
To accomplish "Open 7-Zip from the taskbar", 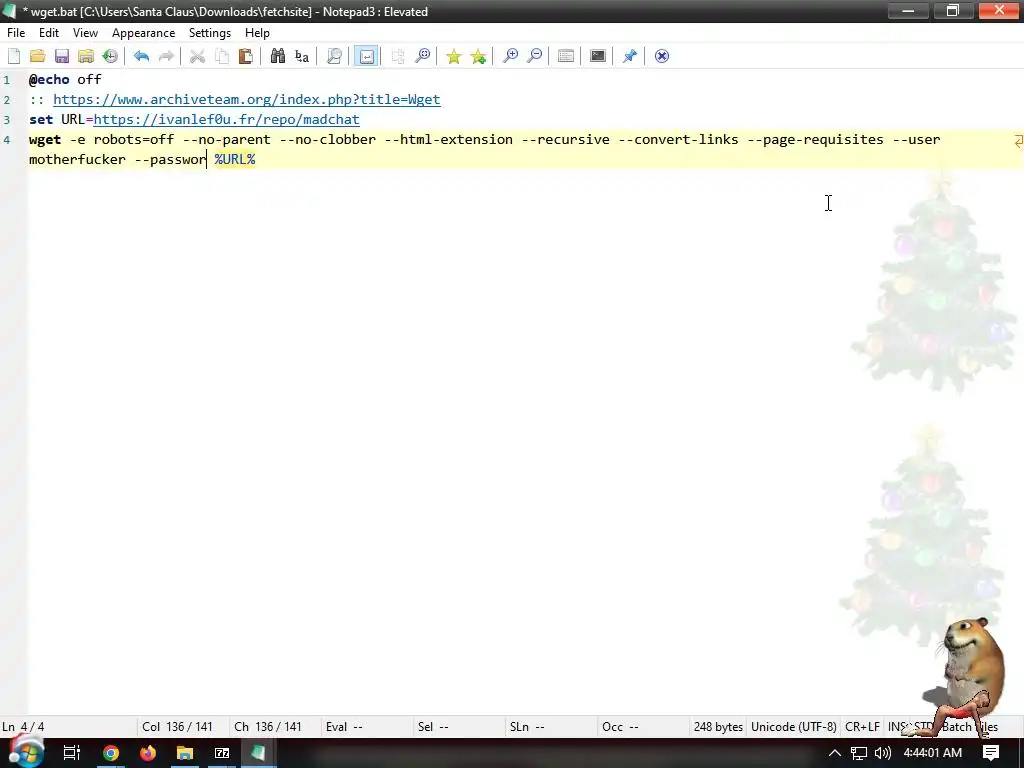I will [x=222, y=753].
